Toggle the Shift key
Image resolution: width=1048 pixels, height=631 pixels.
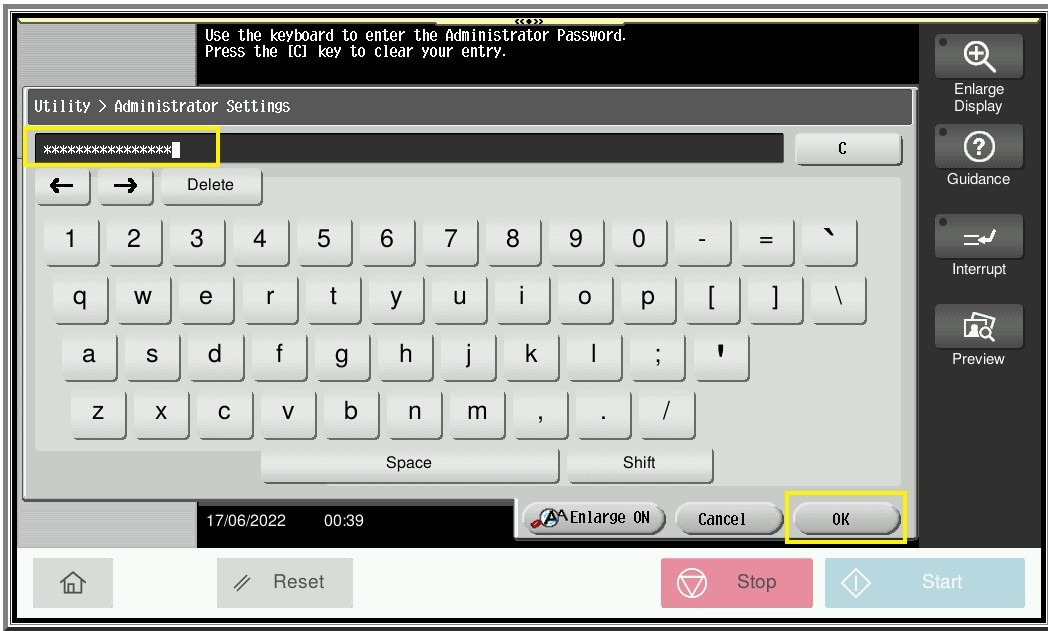pyautogui.click(x=639, y=463)
